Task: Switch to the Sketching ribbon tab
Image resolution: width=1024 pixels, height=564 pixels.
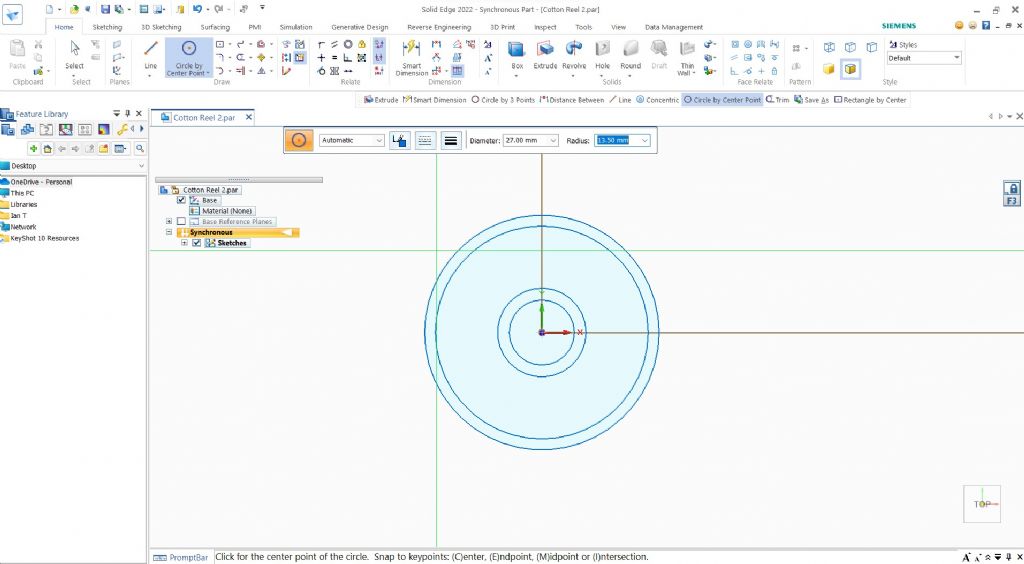Action: [107, 27]
